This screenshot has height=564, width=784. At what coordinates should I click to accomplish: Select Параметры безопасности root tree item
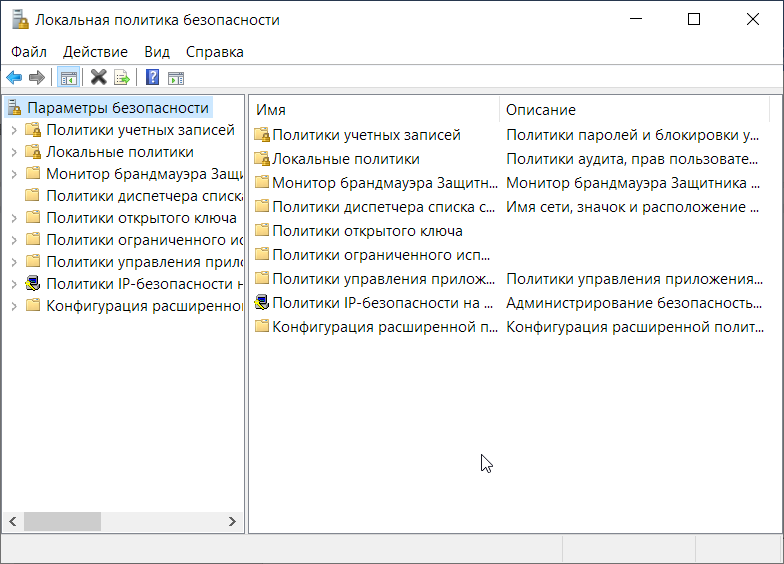(x=118, y=108)
